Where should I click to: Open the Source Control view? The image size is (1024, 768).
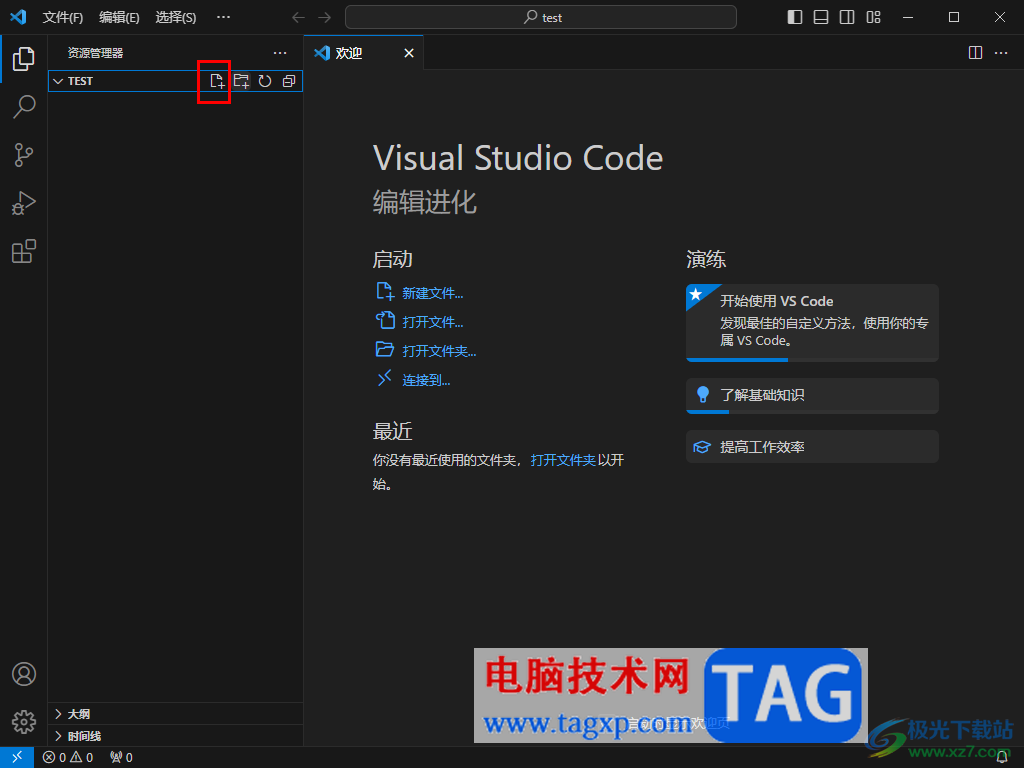(x=24, y=155)
